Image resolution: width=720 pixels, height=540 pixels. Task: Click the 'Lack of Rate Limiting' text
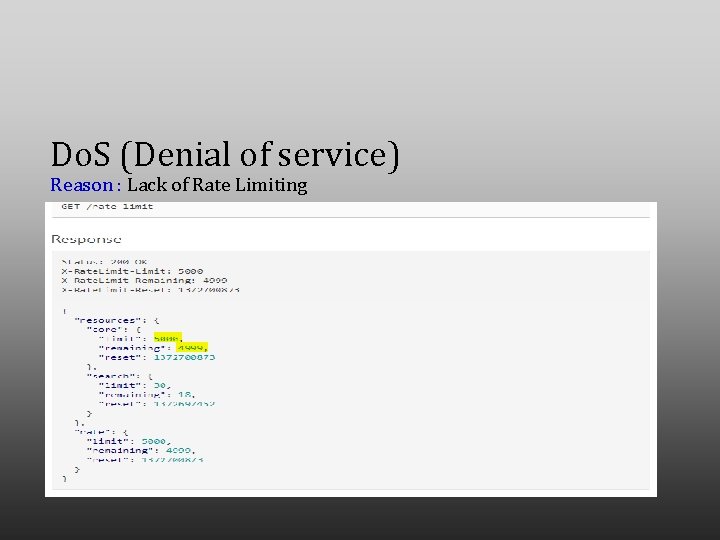(x=217, y=185)
